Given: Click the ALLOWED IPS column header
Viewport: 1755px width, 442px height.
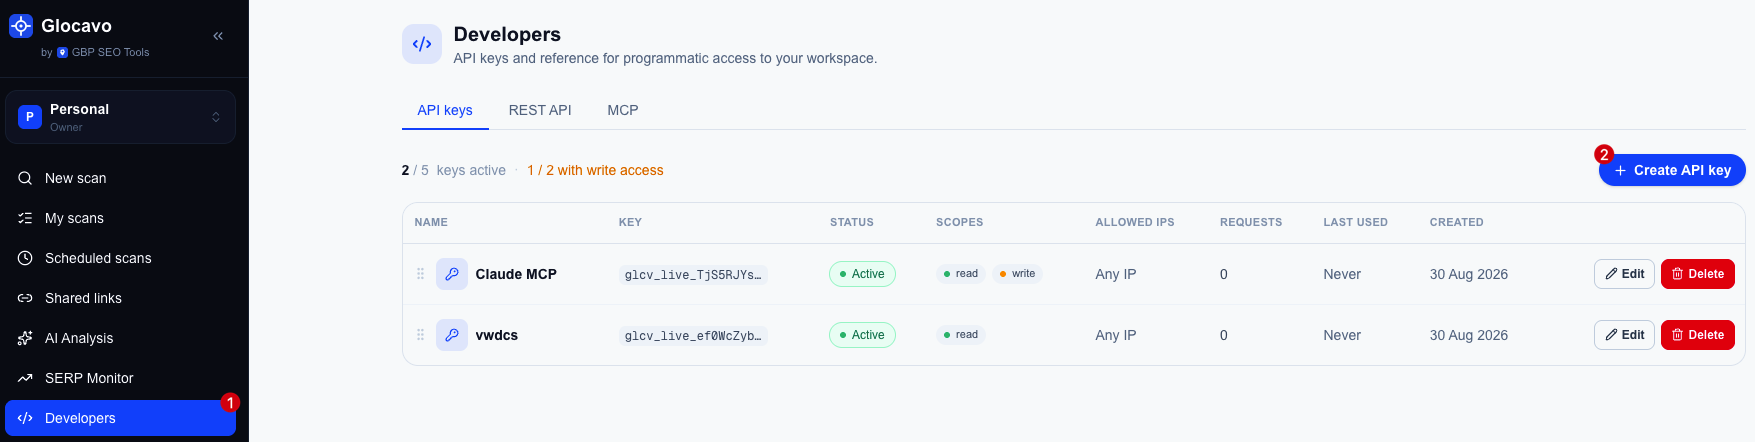Looking at the screenshot, I should tap(1135, 222).
